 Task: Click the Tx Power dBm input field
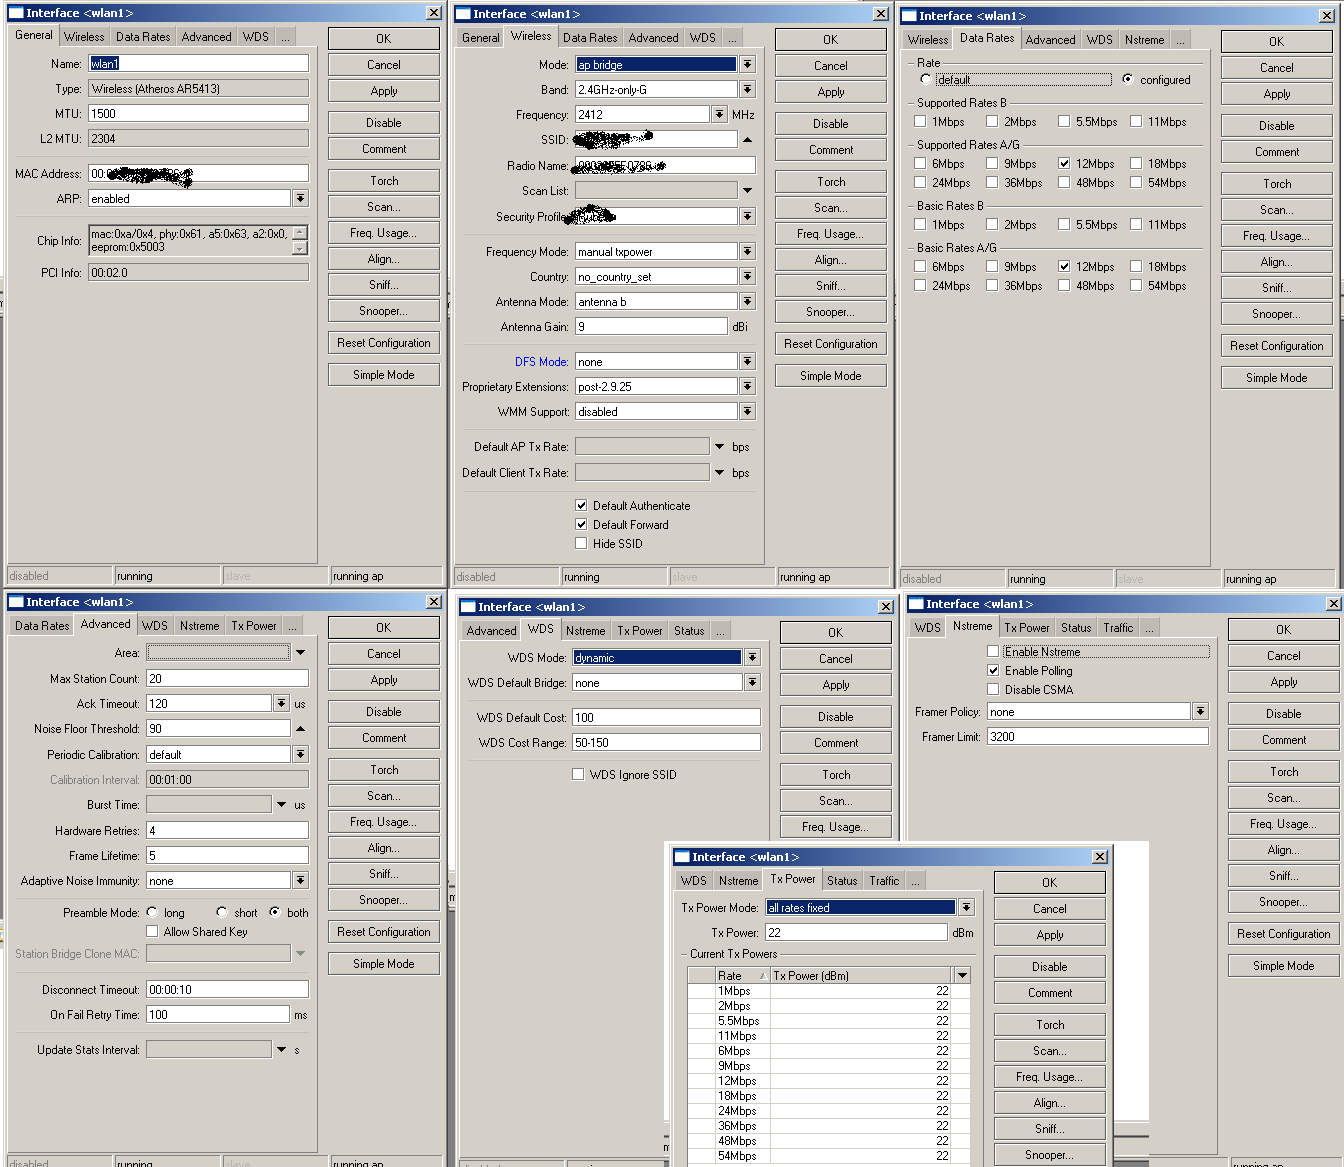(856, 932)
